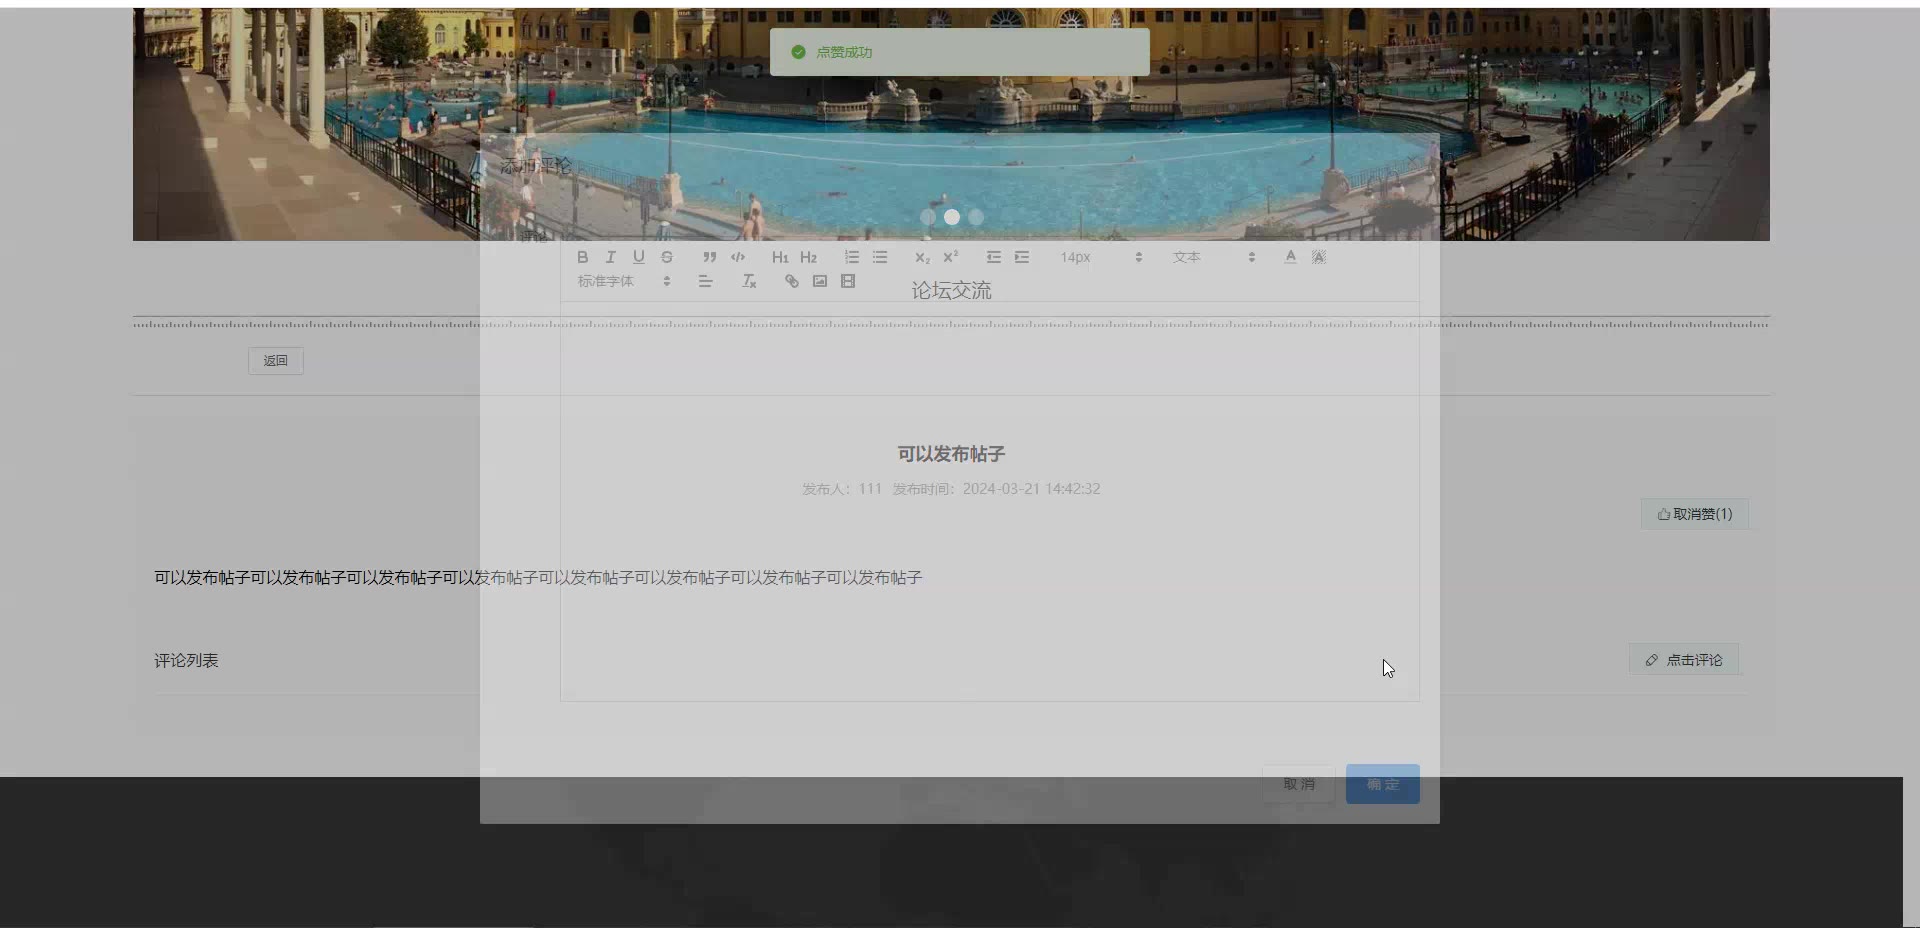This screenshot has height=928, width=1920.
Task: Click the 发布人：111 author text
Action: tap(842, 489)
